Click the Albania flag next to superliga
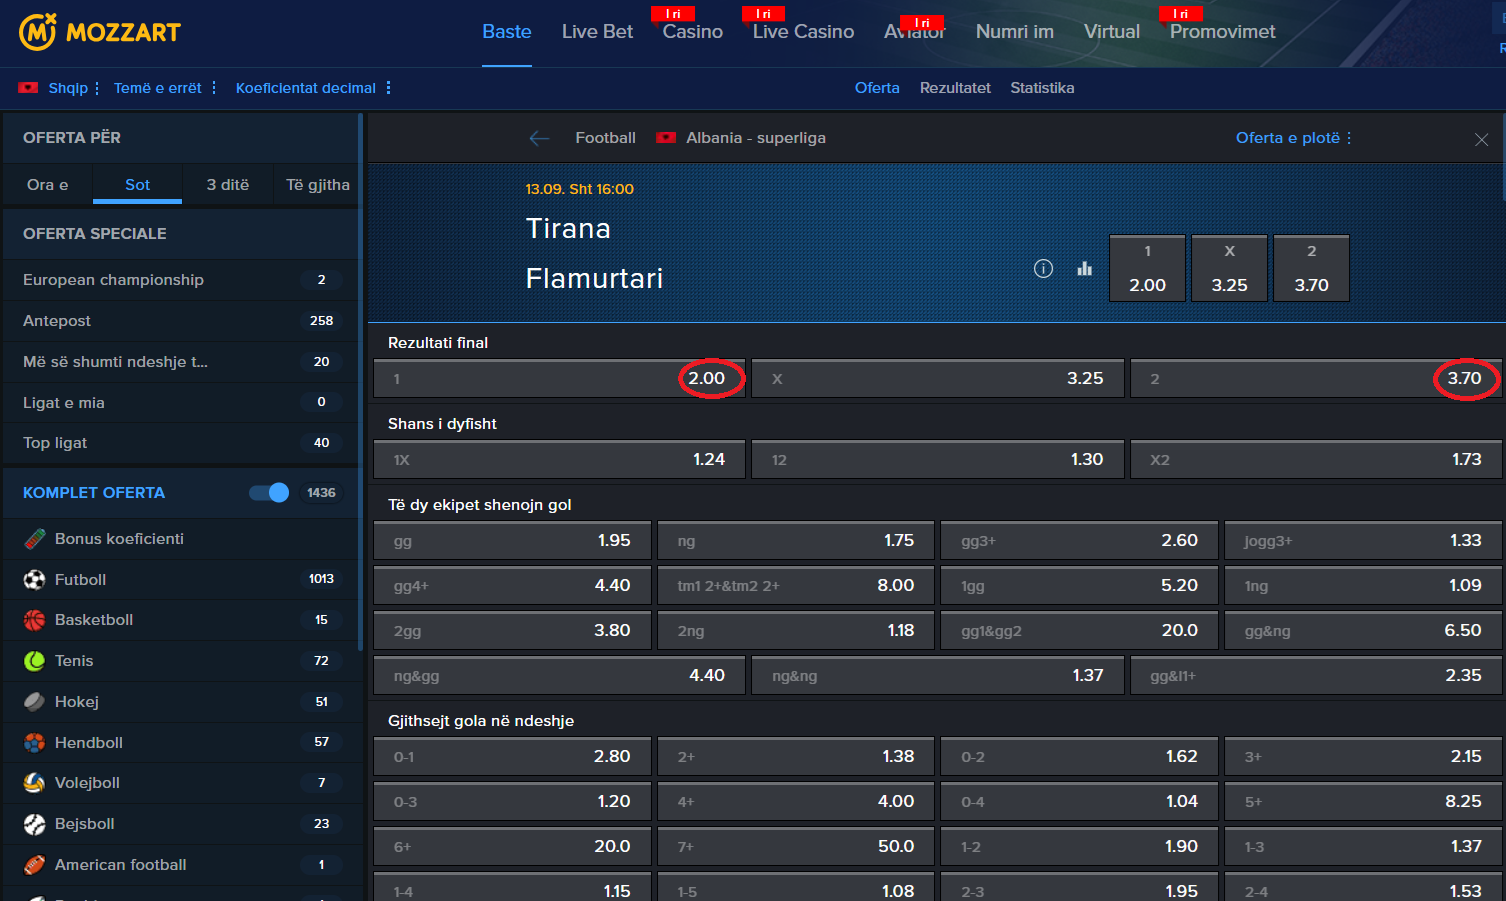 [x=666, y=138]
